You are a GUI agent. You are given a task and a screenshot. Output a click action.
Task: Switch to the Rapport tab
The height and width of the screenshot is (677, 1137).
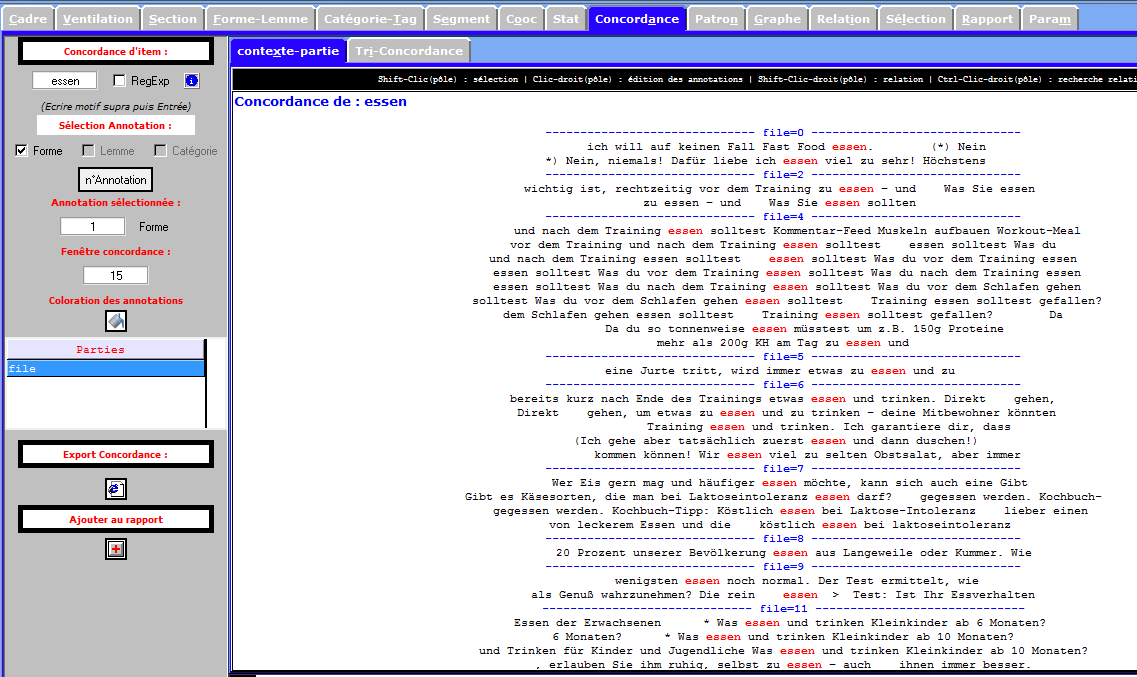[988, 19]
